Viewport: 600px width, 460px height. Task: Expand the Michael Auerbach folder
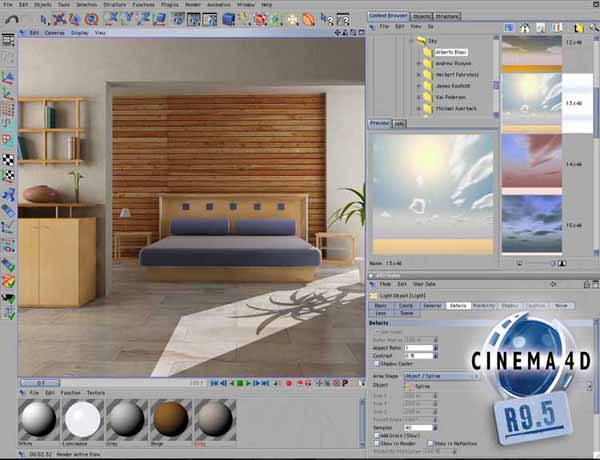(419, 109)
